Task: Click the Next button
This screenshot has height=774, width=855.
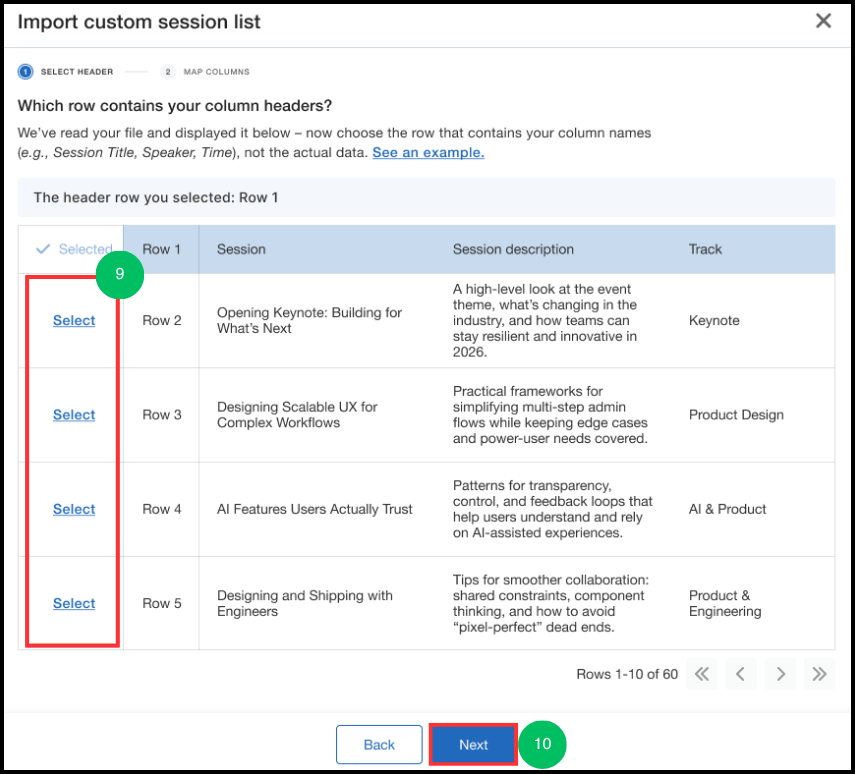Action: tap(473, 745)
